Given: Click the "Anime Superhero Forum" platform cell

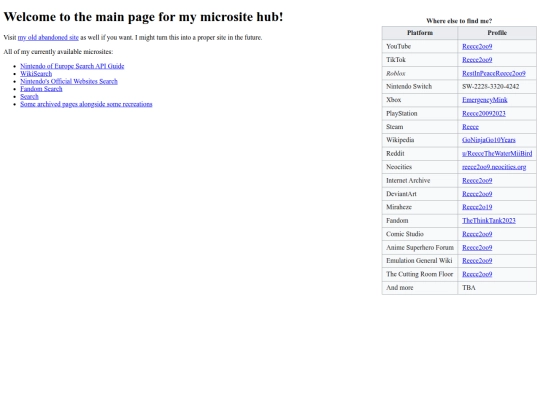Looking at the screenshot, I should point(420,247).
